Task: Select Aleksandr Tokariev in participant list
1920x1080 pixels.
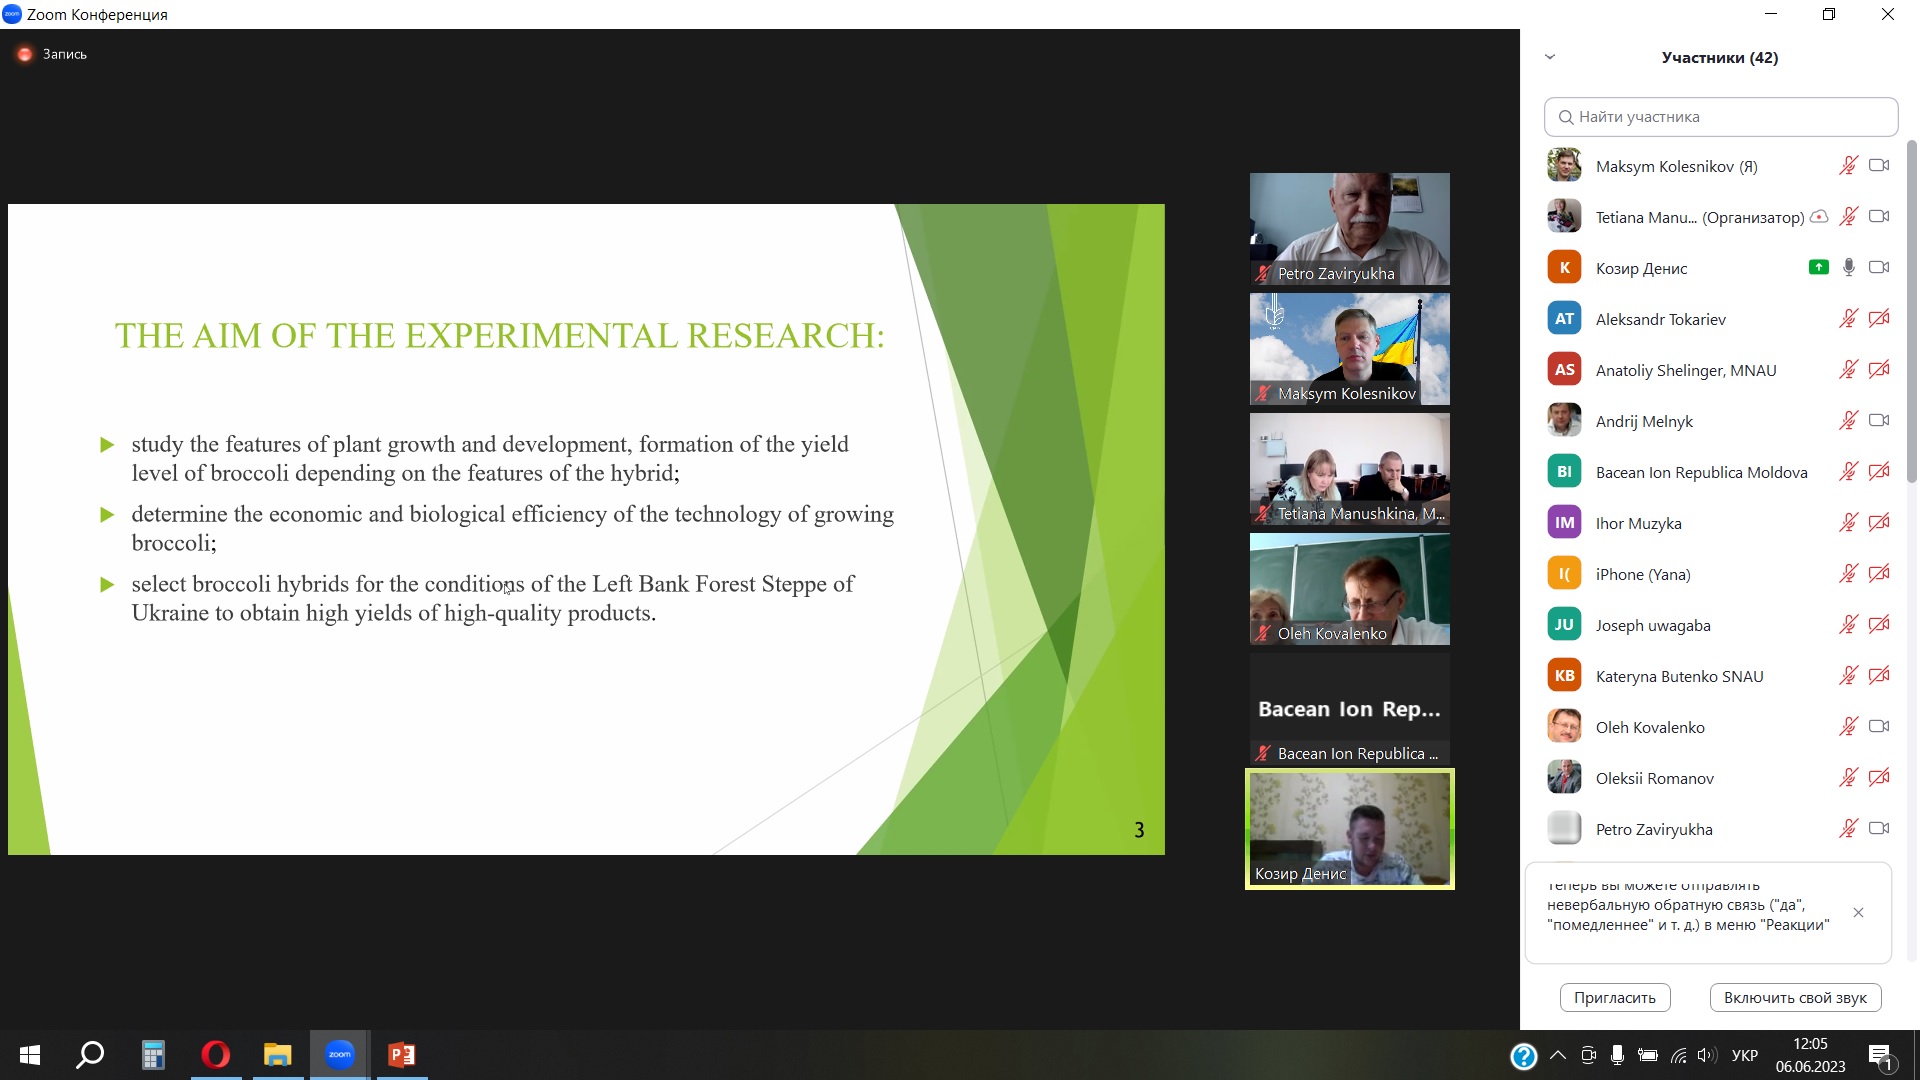Action: 1660,319
